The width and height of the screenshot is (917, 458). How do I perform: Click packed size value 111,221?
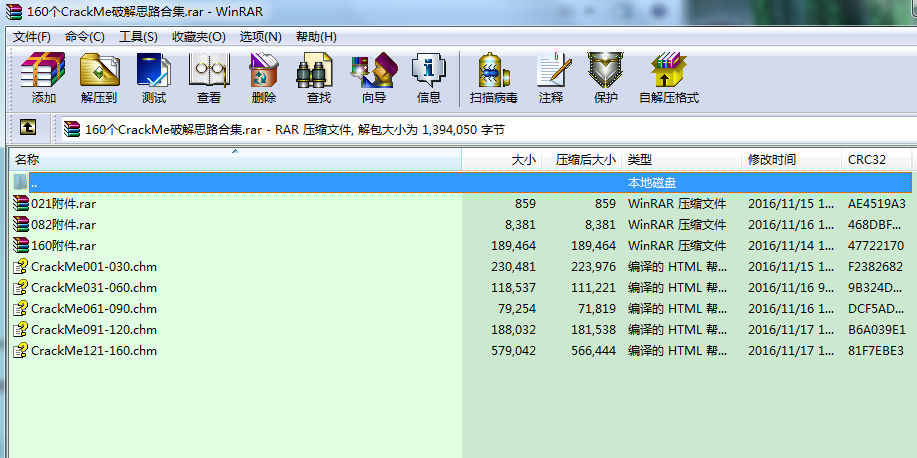pos(592,288)
